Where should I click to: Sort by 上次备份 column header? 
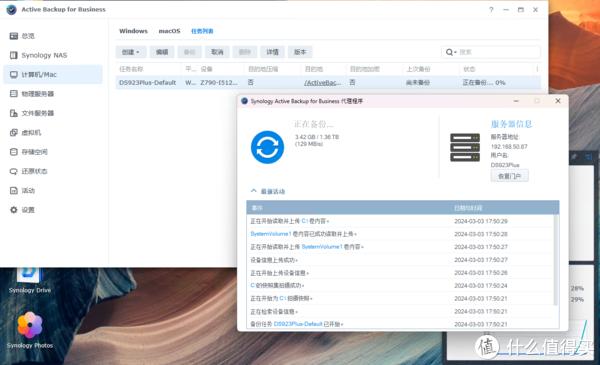(x=418, y=69)
